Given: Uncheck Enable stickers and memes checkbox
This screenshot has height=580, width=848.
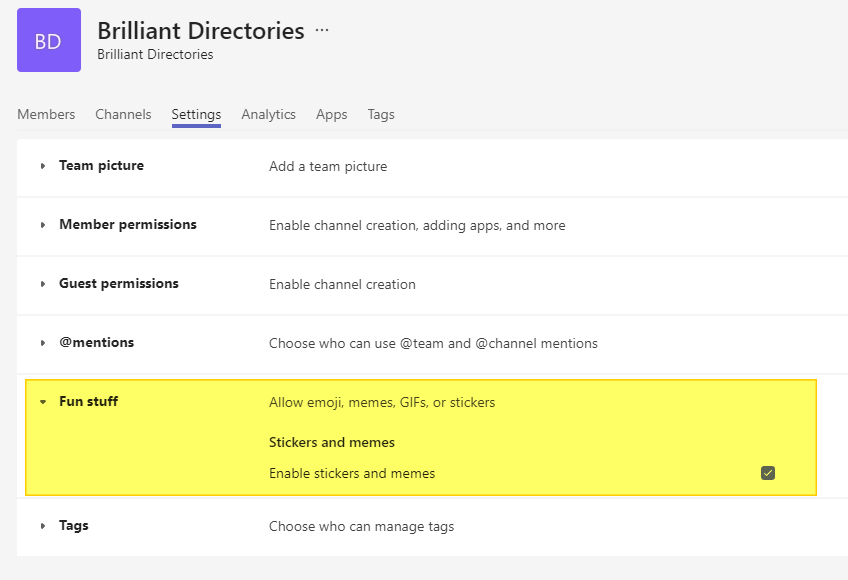Looking at the screenshot, I should point(767,473).
